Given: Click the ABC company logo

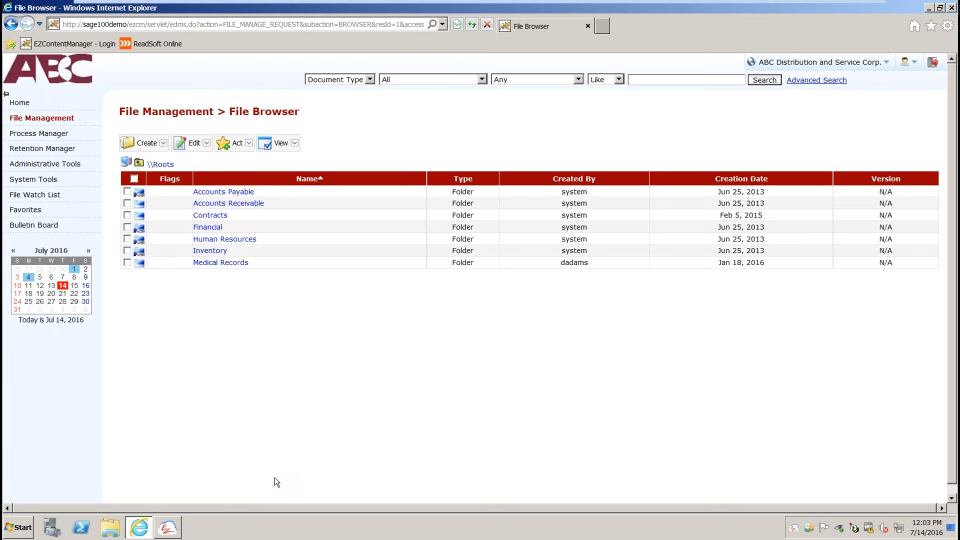Looking at the screenshot, I should coord(48,69).
